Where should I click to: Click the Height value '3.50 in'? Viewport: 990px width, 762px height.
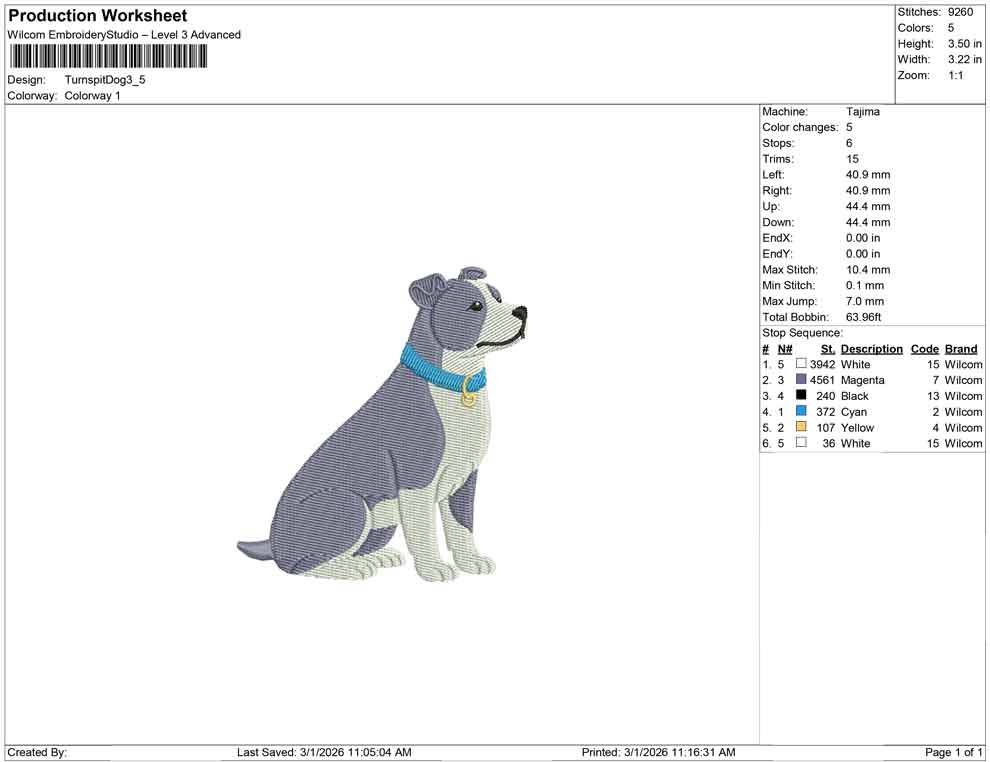point(965,44)
